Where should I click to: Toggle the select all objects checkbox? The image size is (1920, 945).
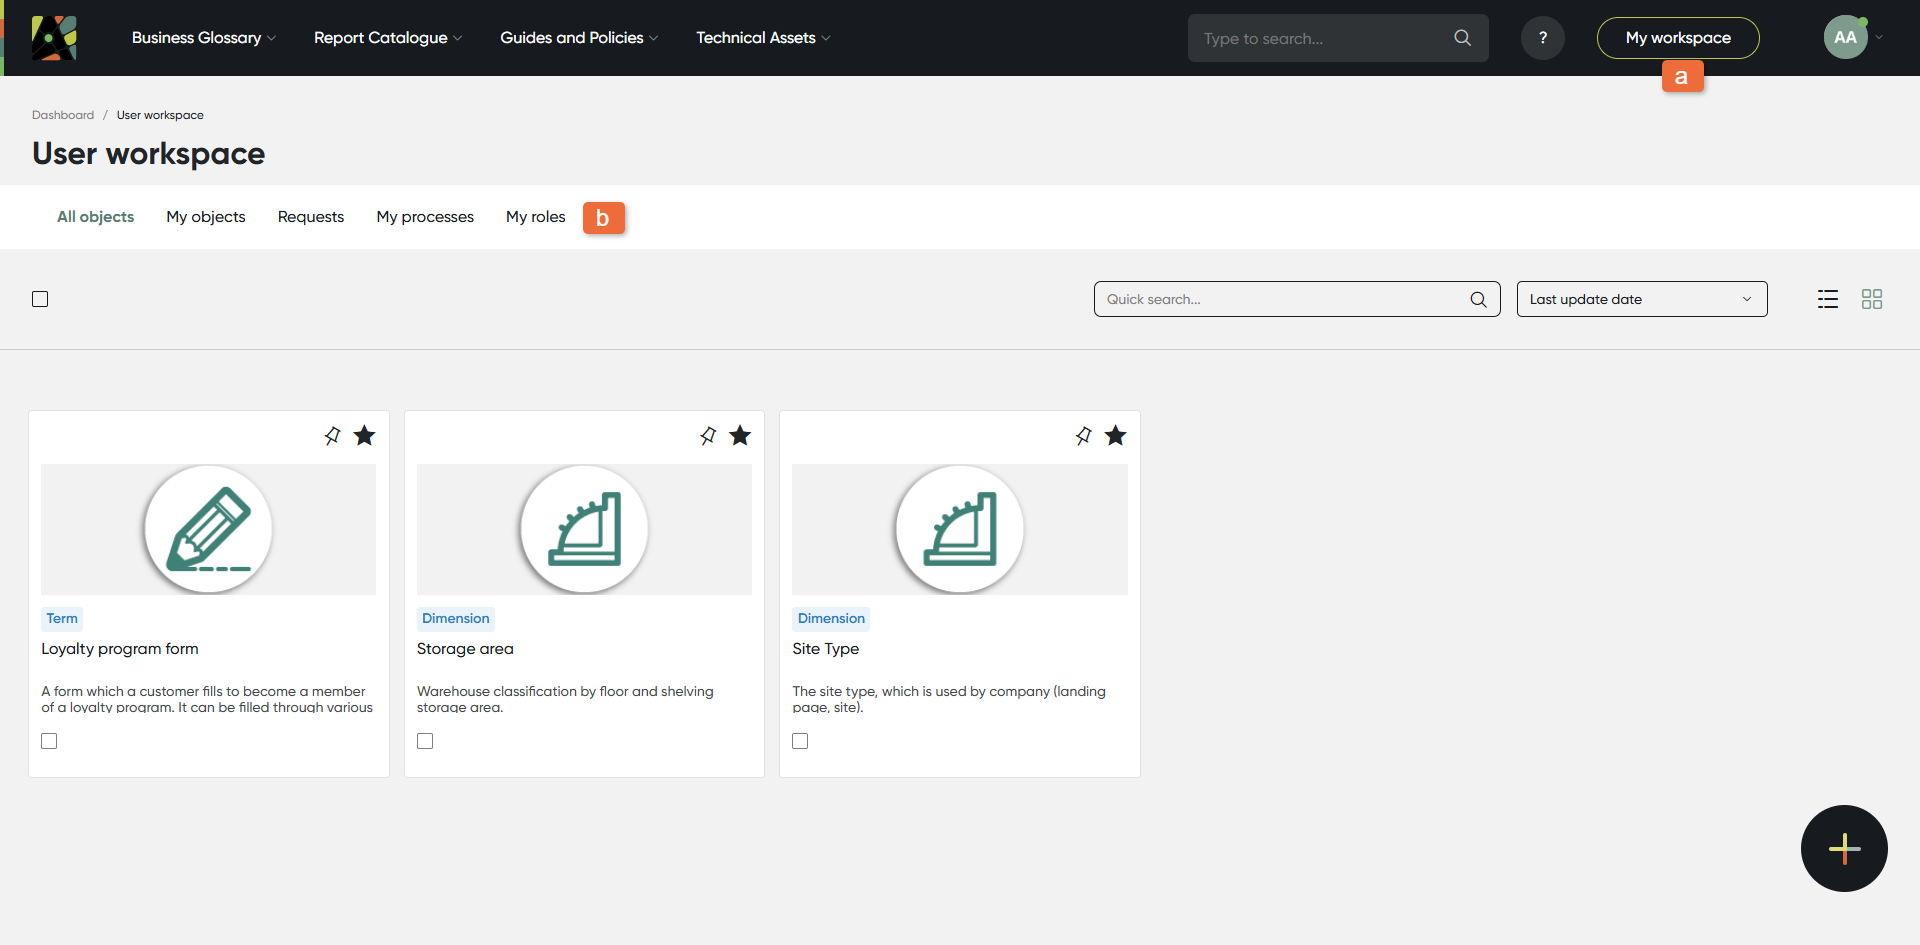pyautogui.click(x=40, y=299)
